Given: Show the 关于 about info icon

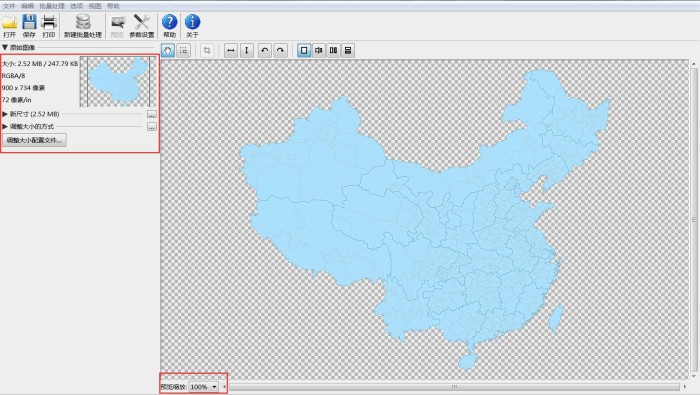Looking at the screenshot, I should 192,25.
